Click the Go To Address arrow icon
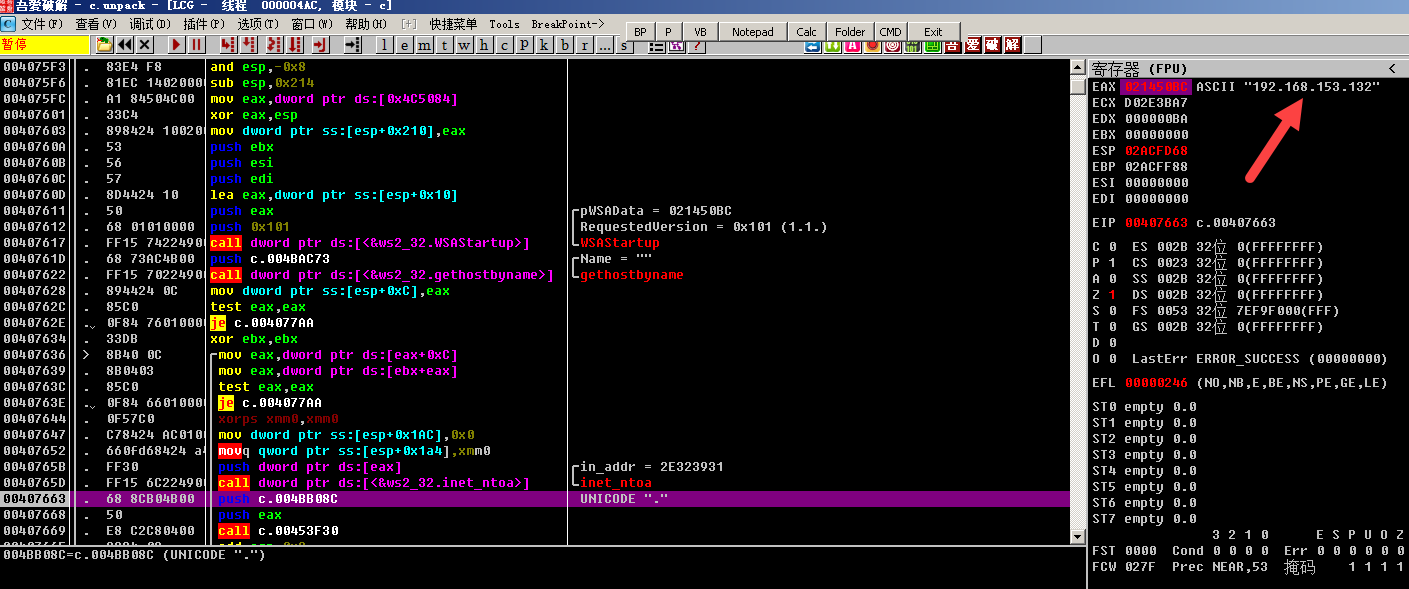Image resolution: width=1409 pixels, height=589 pixels. tap(352, 45)
